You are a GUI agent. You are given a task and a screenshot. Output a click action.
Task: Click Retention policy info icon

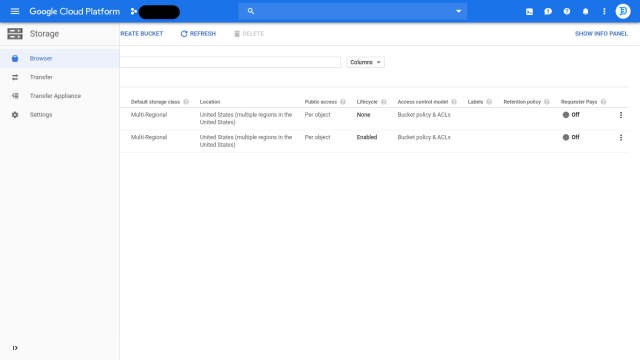[x=547, y=102]
